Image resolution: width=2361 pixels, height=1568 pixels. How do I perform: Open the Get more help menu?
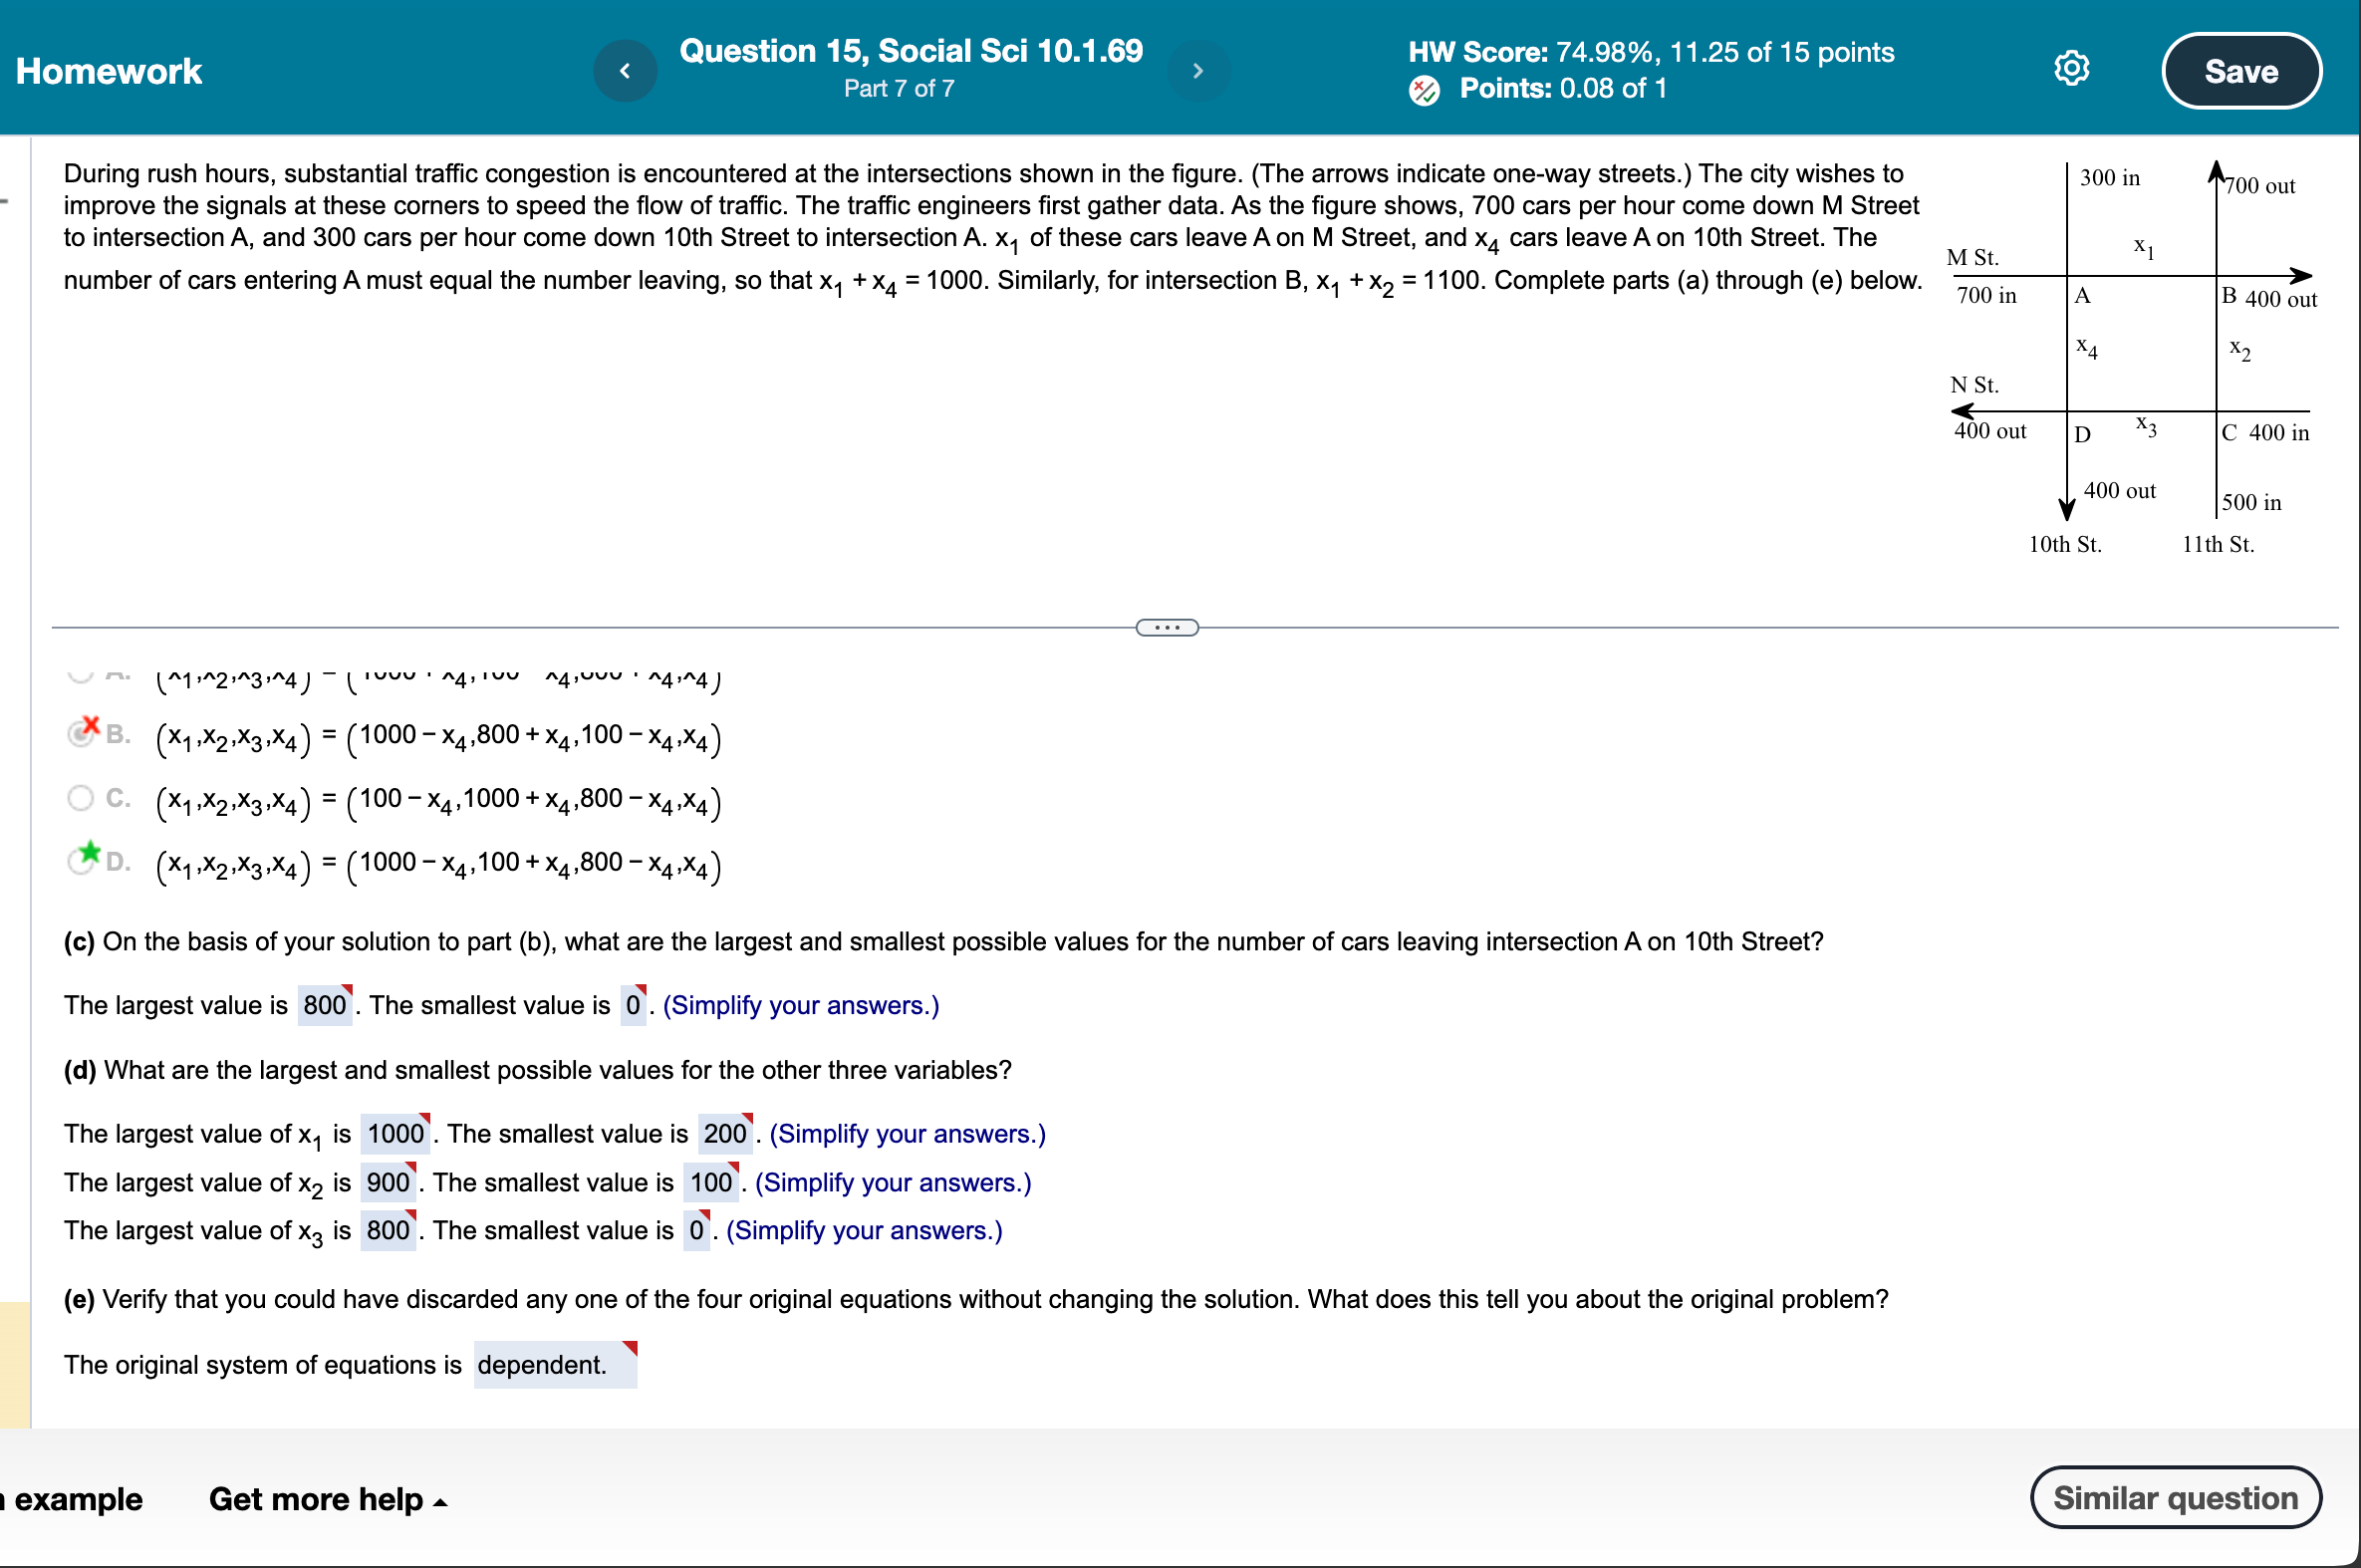(327, 1499)
